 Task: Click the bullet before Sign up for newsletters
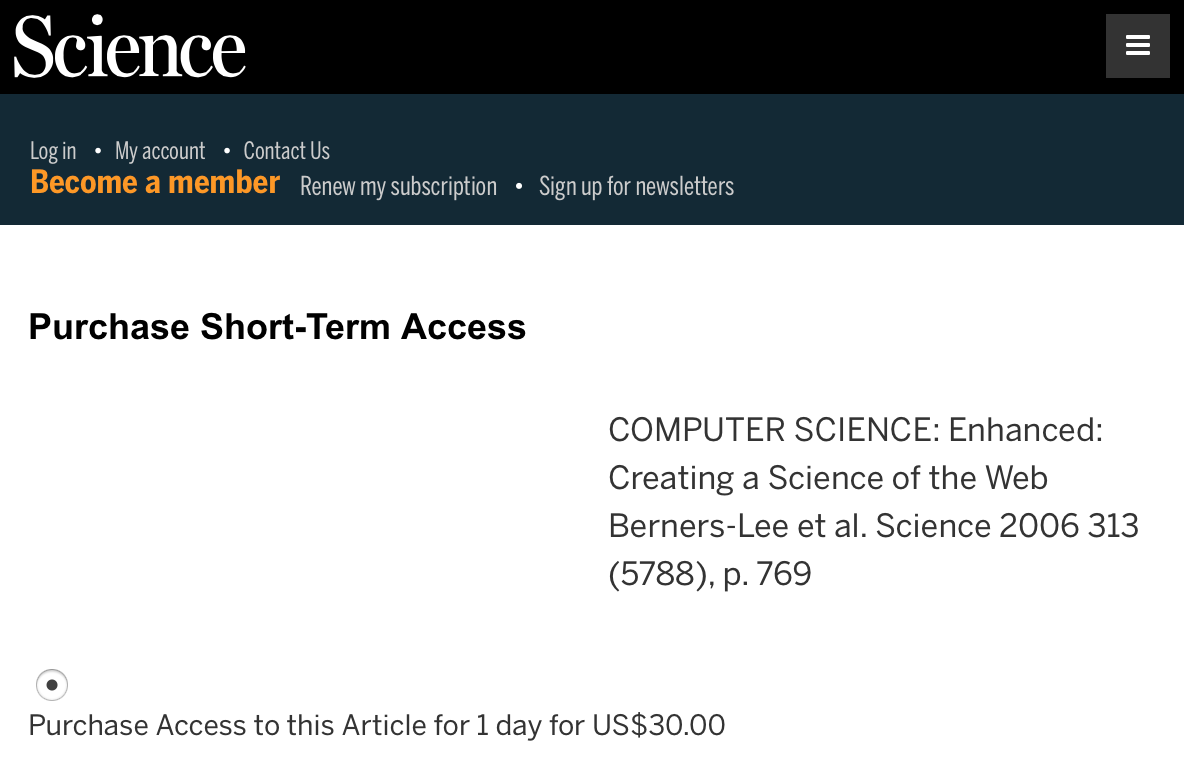(518, 187)
